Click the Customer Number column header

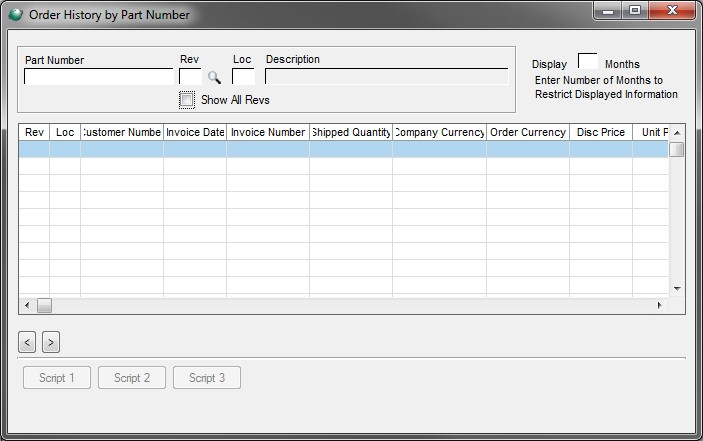click(122, 132)
